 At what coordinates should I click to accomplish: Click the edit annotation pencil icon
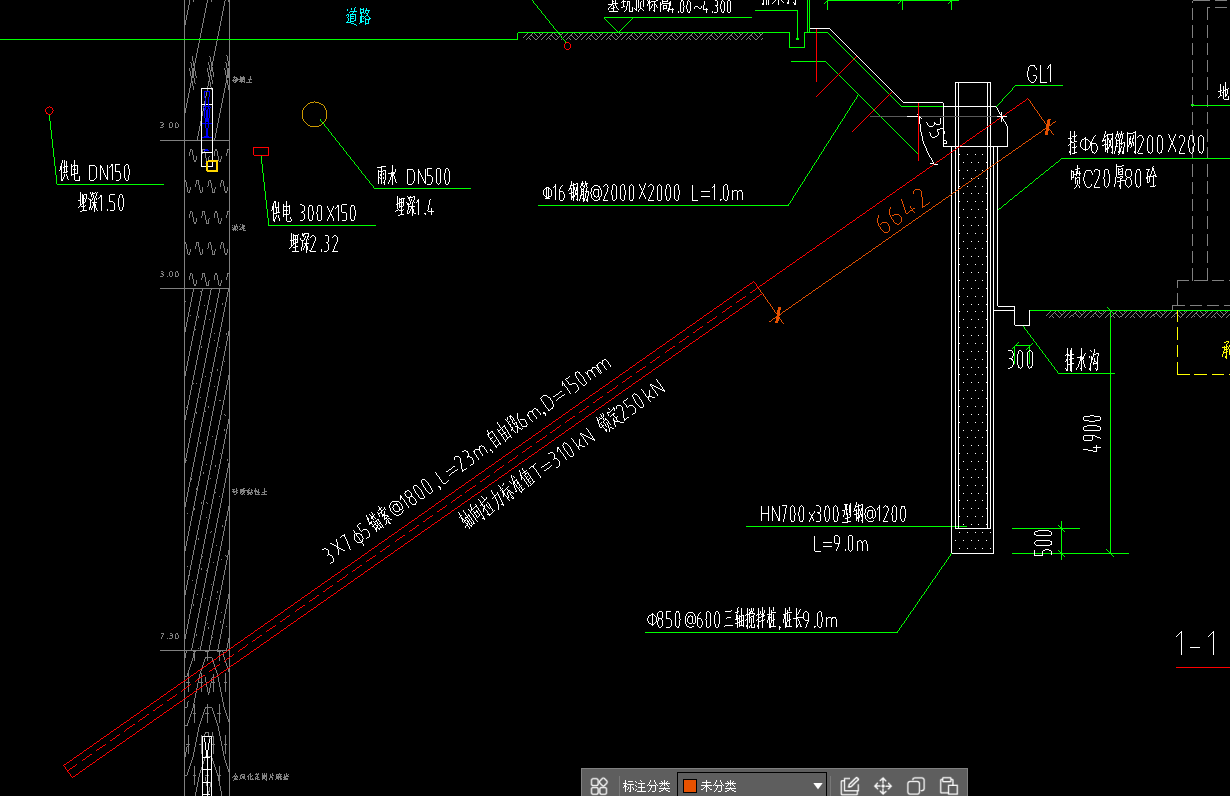coord(850,786)
